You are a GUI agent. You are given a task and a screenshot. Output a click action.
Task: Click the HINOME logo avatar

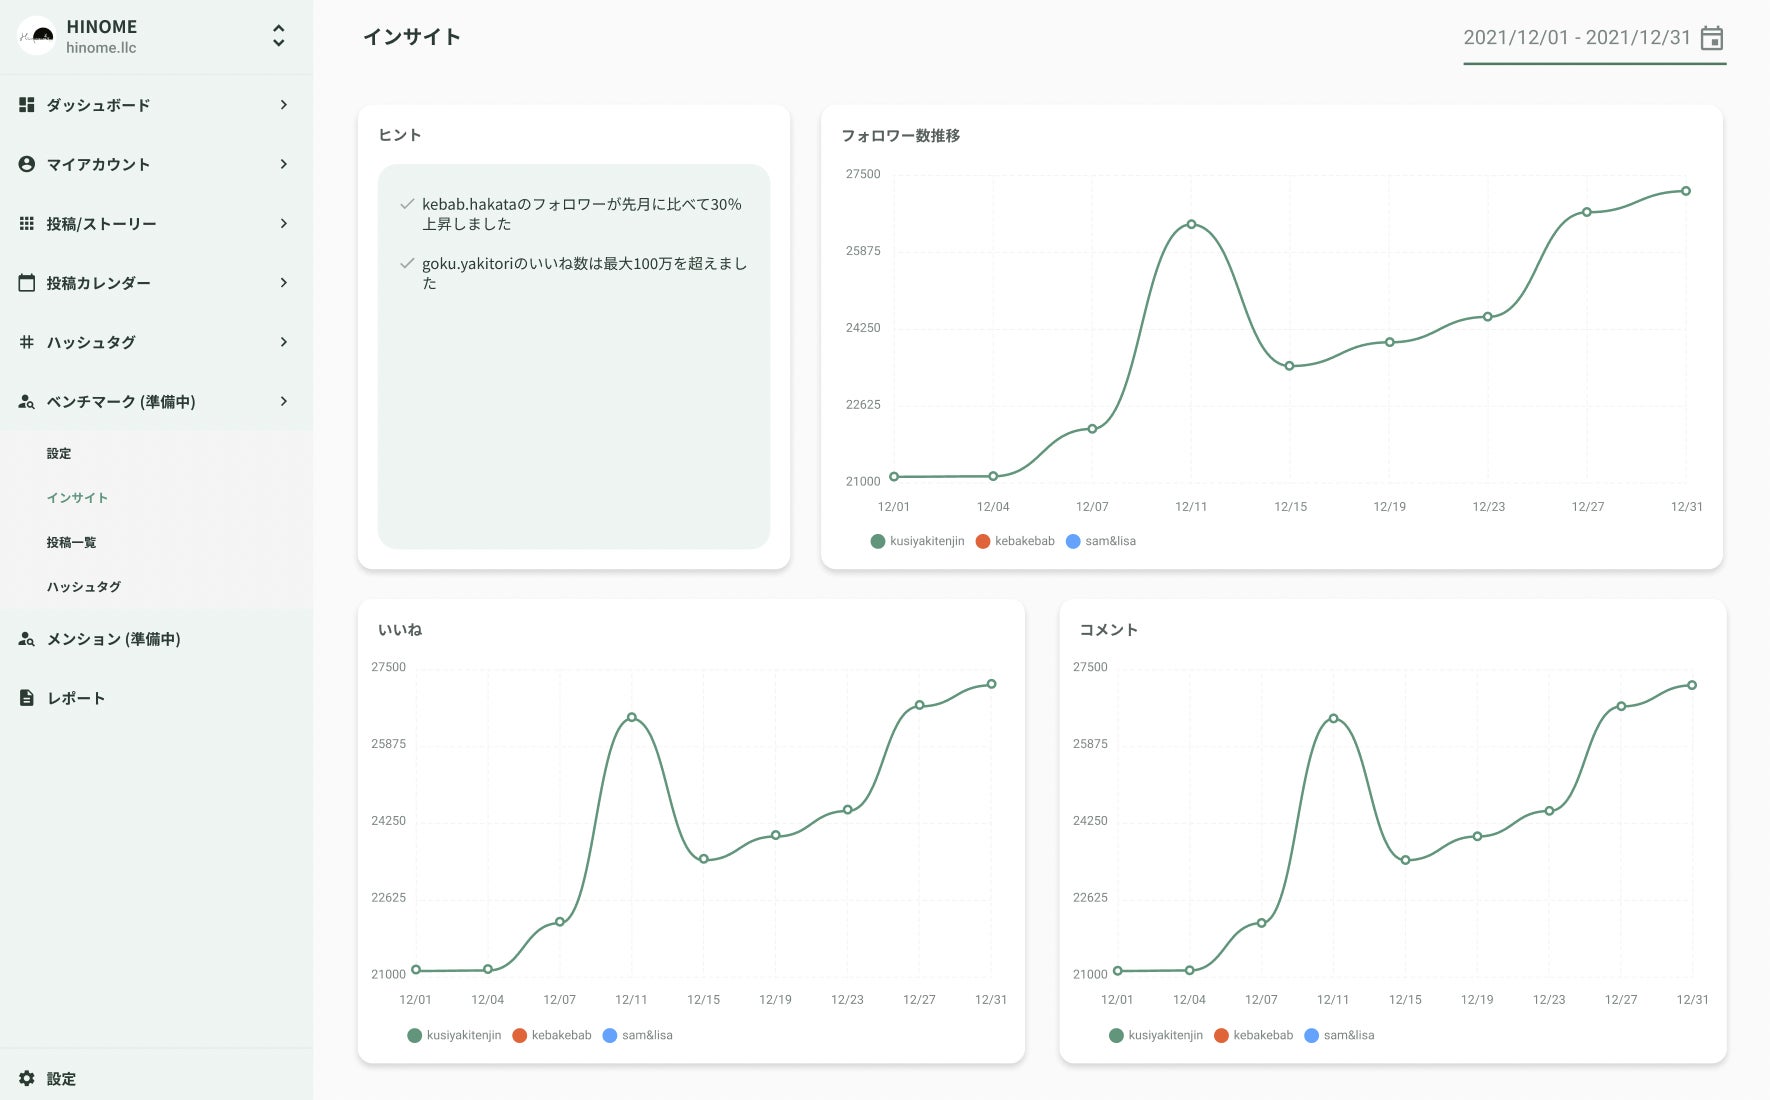click(37, 36)
